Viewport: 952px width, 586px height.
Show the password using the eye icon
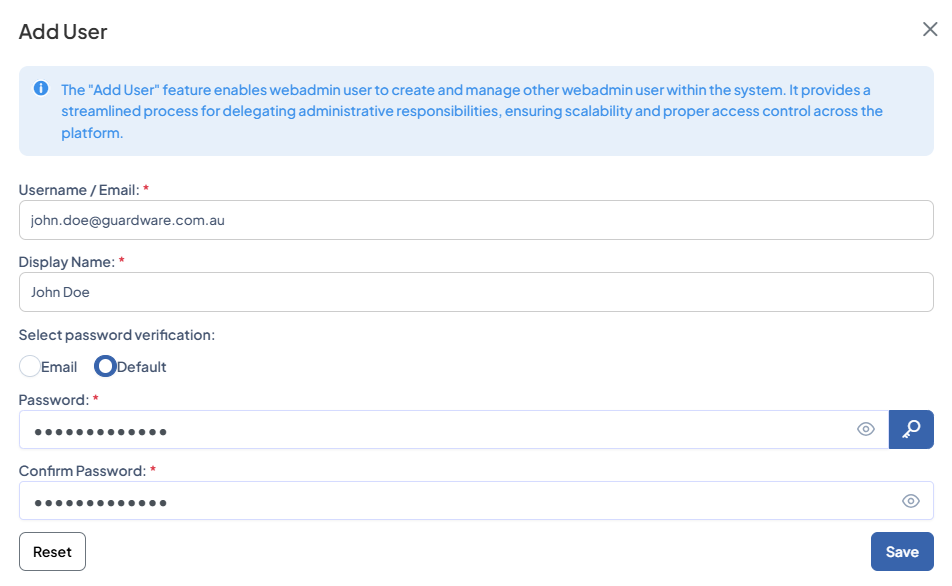pos(866,429)
